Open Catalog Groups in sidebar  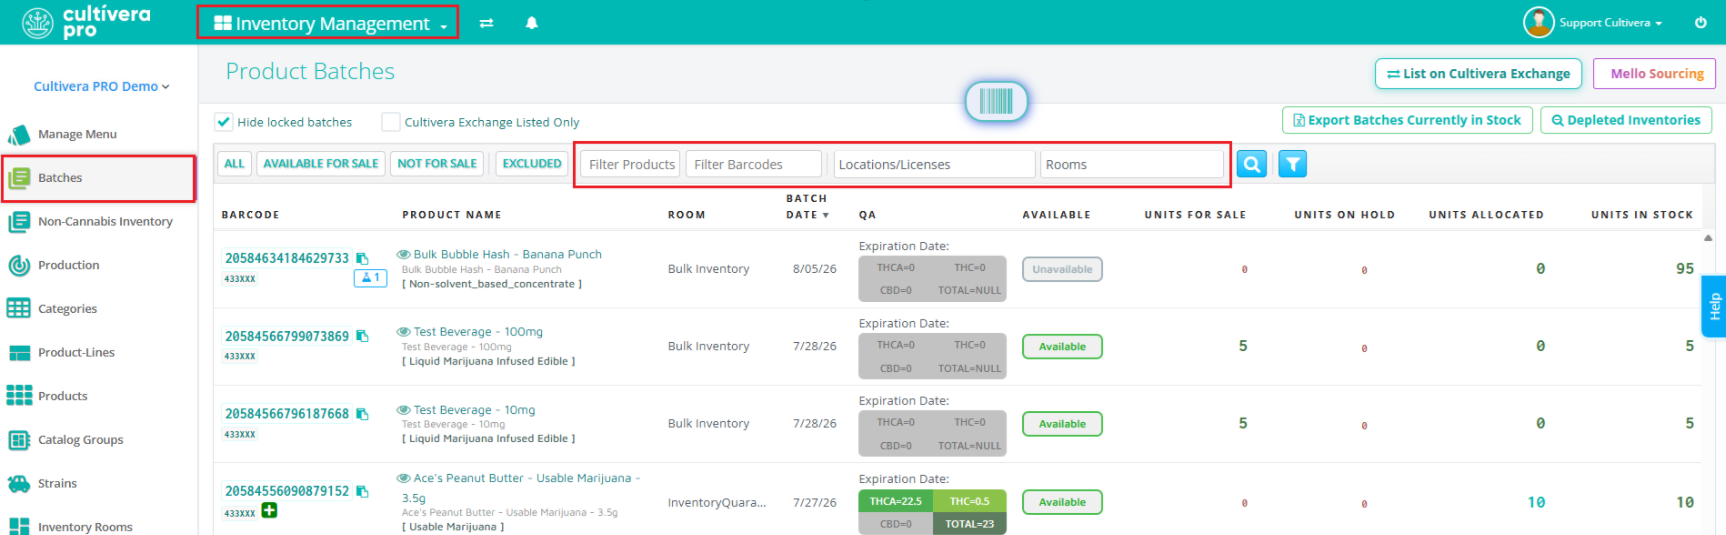click(x=80, y=440)
